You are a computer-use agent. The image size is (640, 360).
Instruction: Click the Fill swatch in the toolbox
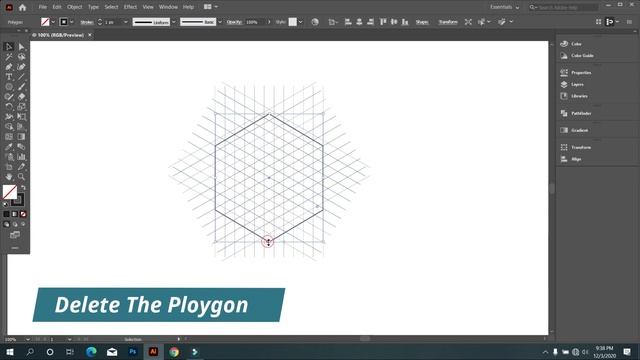10,192
